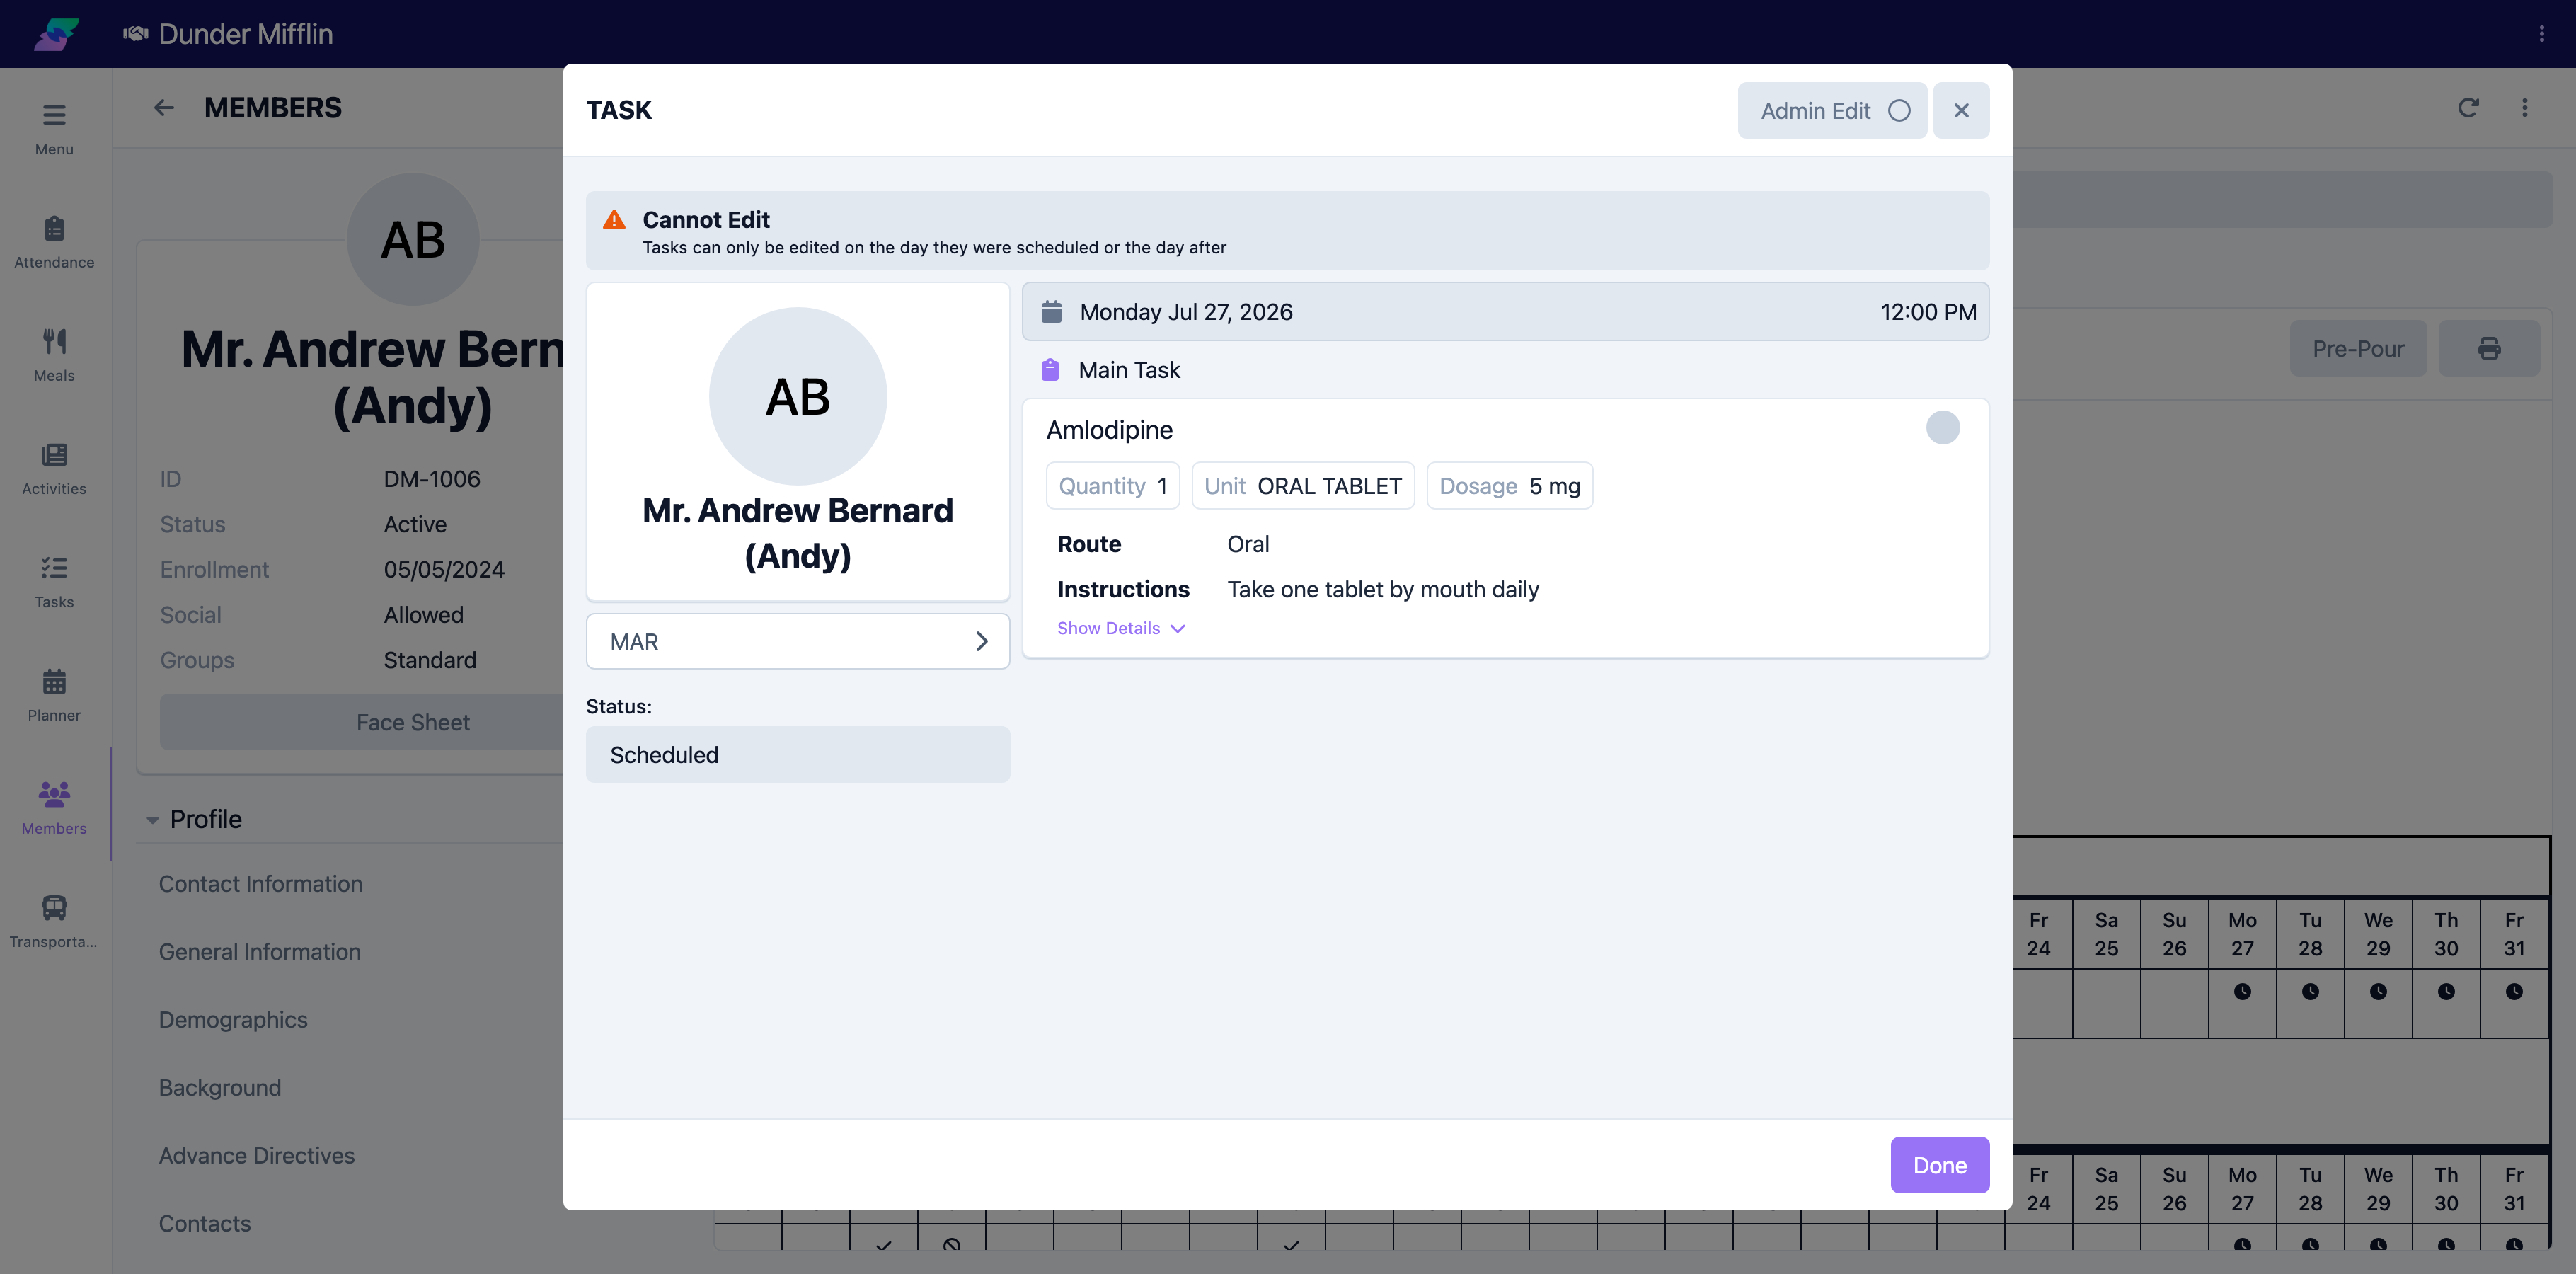Click the AB avatar in task dialog
The width and height of the screenshot is (2576, 1274).
click(797, 396)
